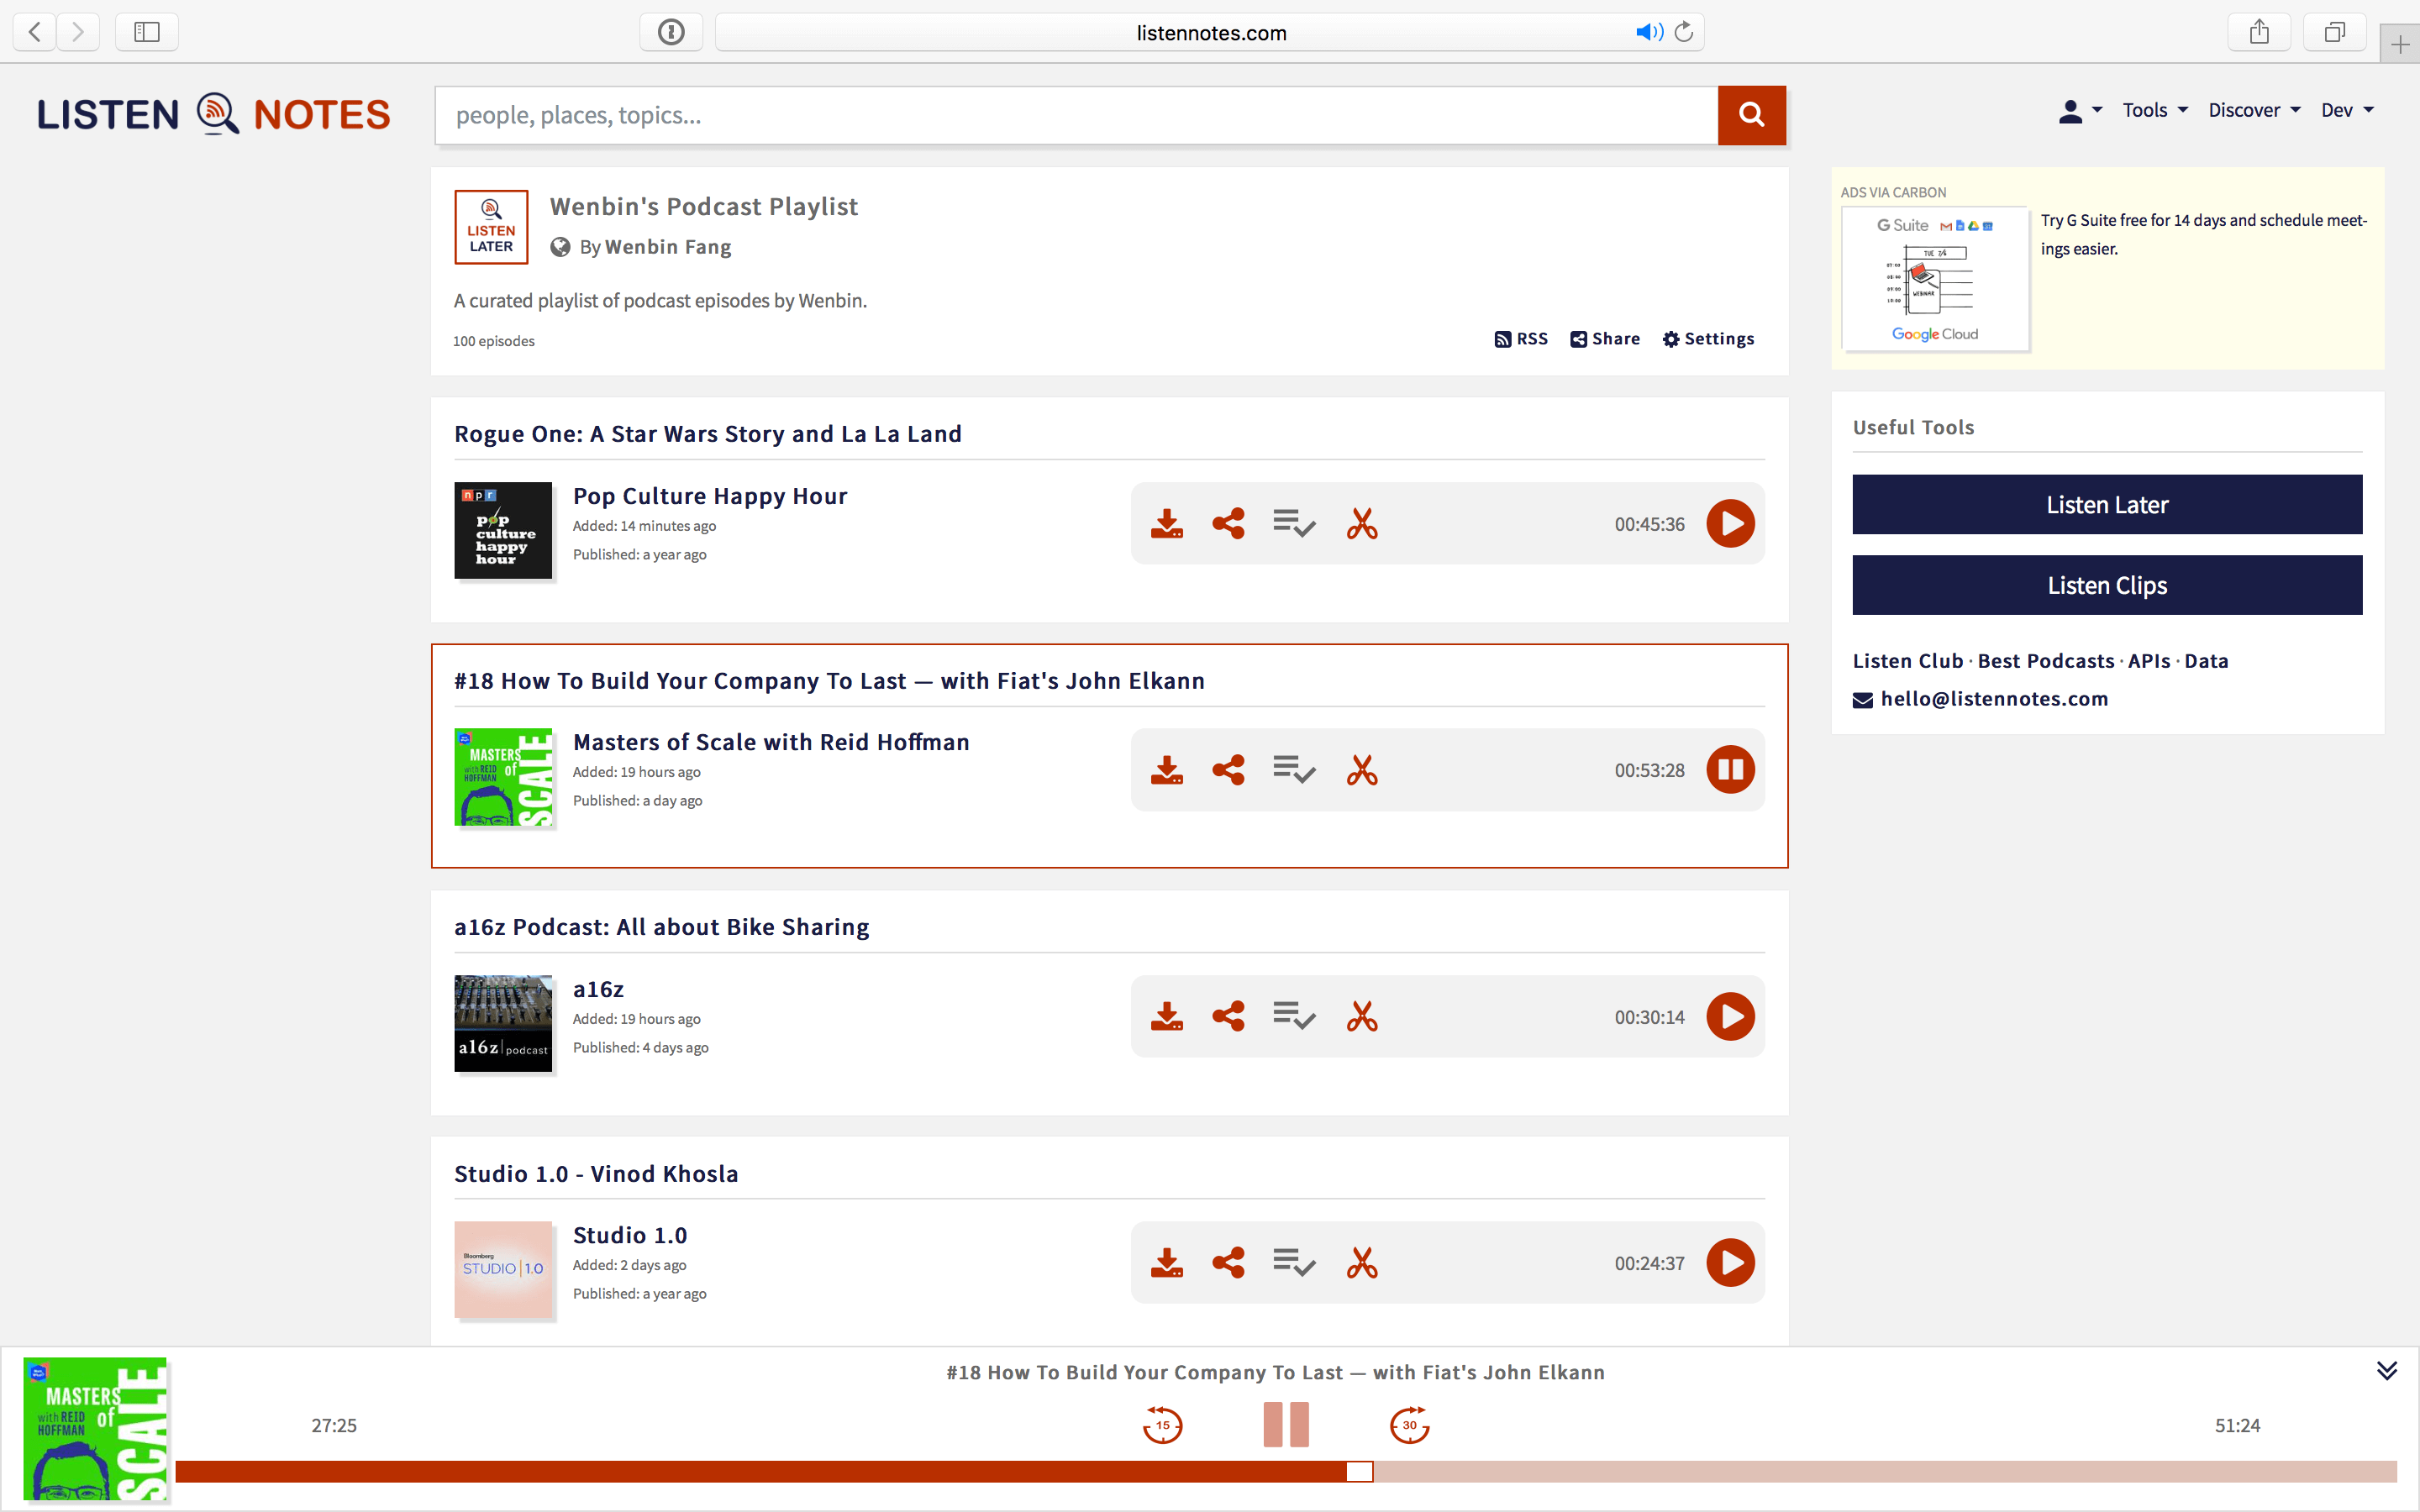Mute the tab audio speaker icon
Image resolution: width=2420 pixels, height=1512 pixels.
[x=1648, y=32]
